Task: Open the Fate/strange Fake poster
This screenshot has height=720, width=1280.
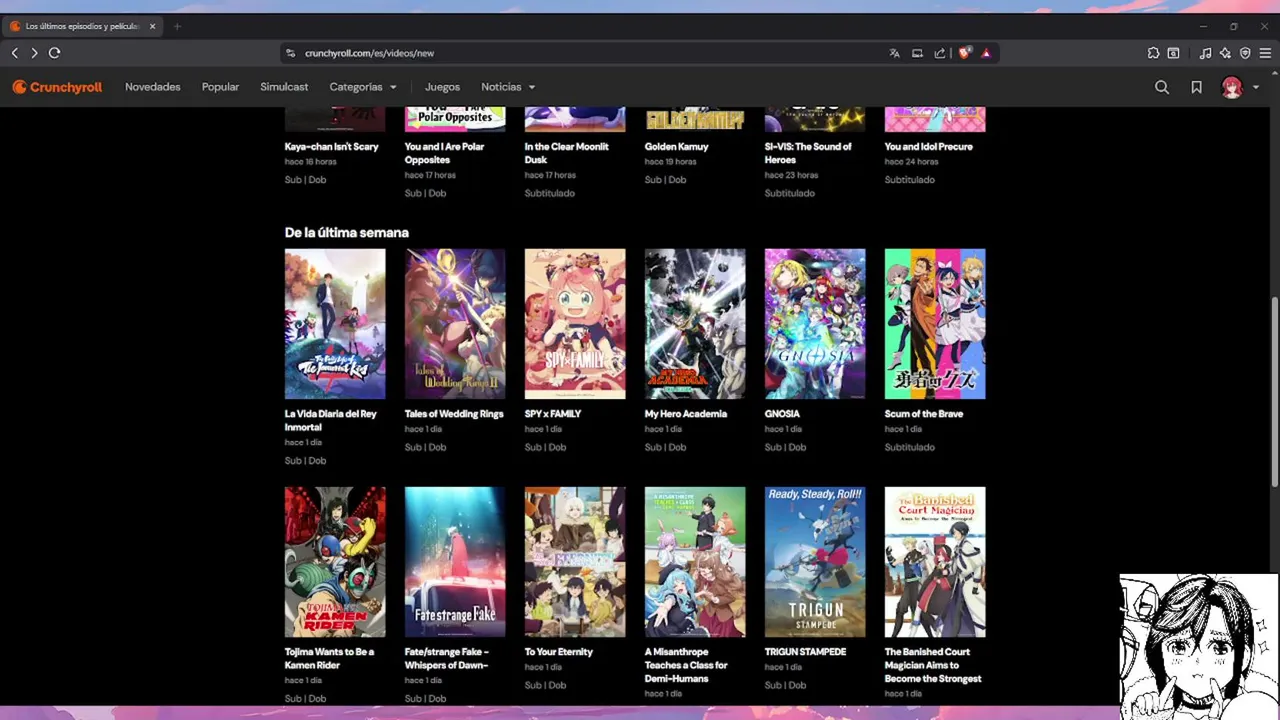Action: 455,562
